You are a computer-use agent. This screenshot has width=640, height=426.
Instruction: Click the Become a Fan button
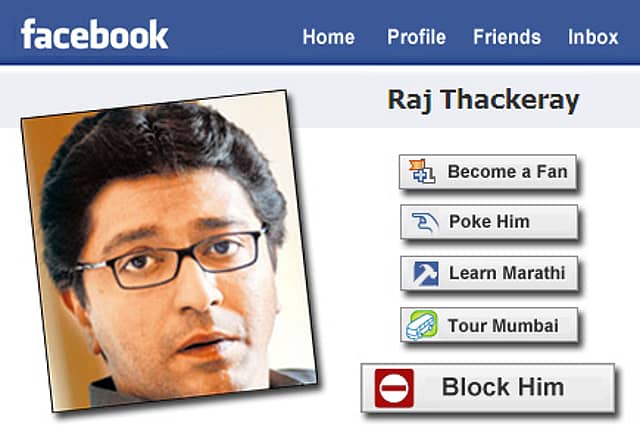(x=488, y=172)
